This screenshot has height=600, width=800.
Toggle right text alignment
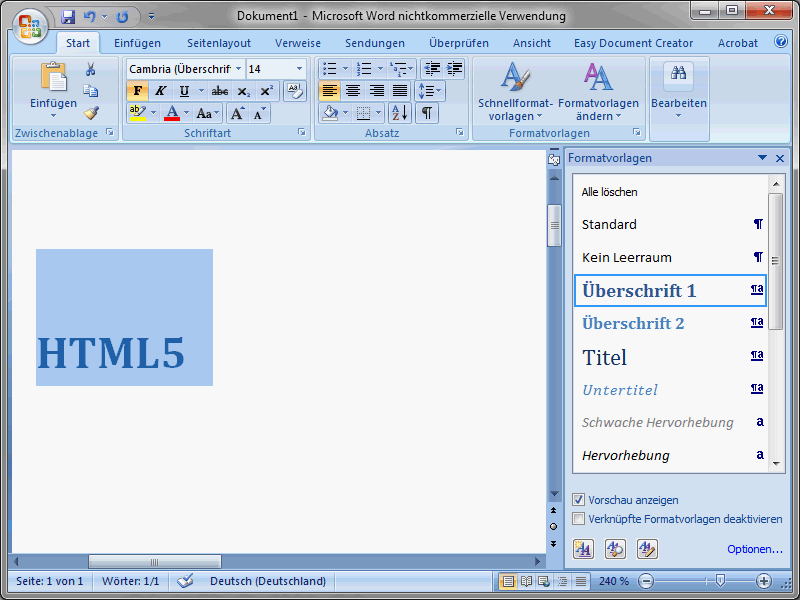coord(377,91)
